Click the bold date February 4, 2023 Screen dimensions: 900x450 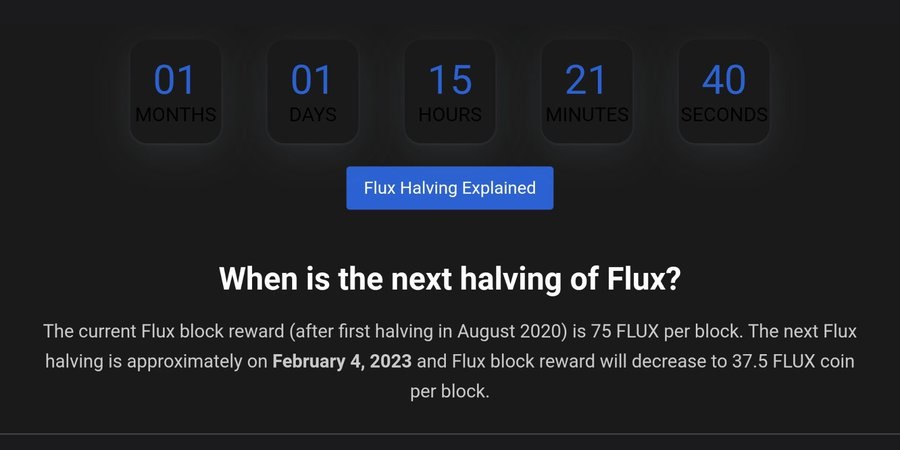point(341,361)
